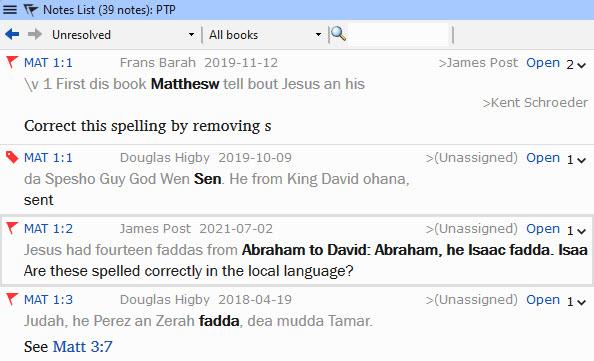This screenshot has height=361, width=594.
Task: Go forward with the gray right arrow
Action: pyautogui.click(x=34, y=34)
